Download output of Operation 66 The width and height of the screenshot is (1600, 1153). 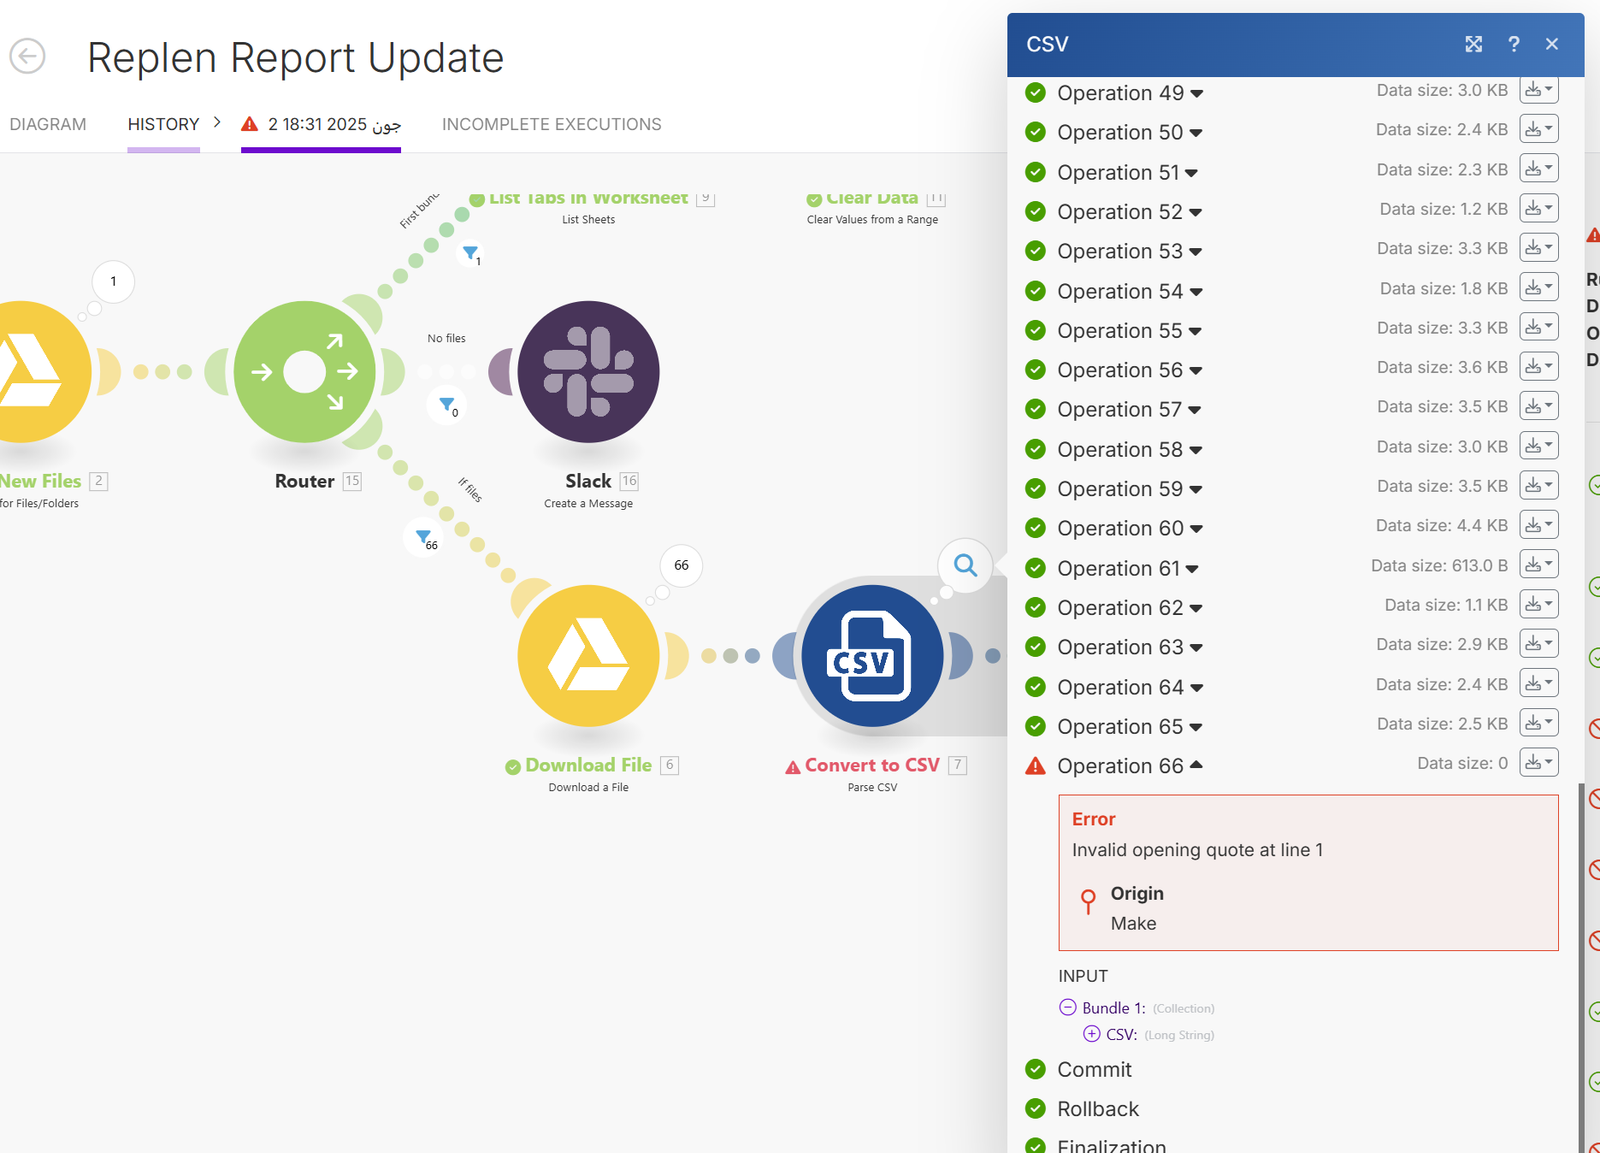click(1539, 763)
